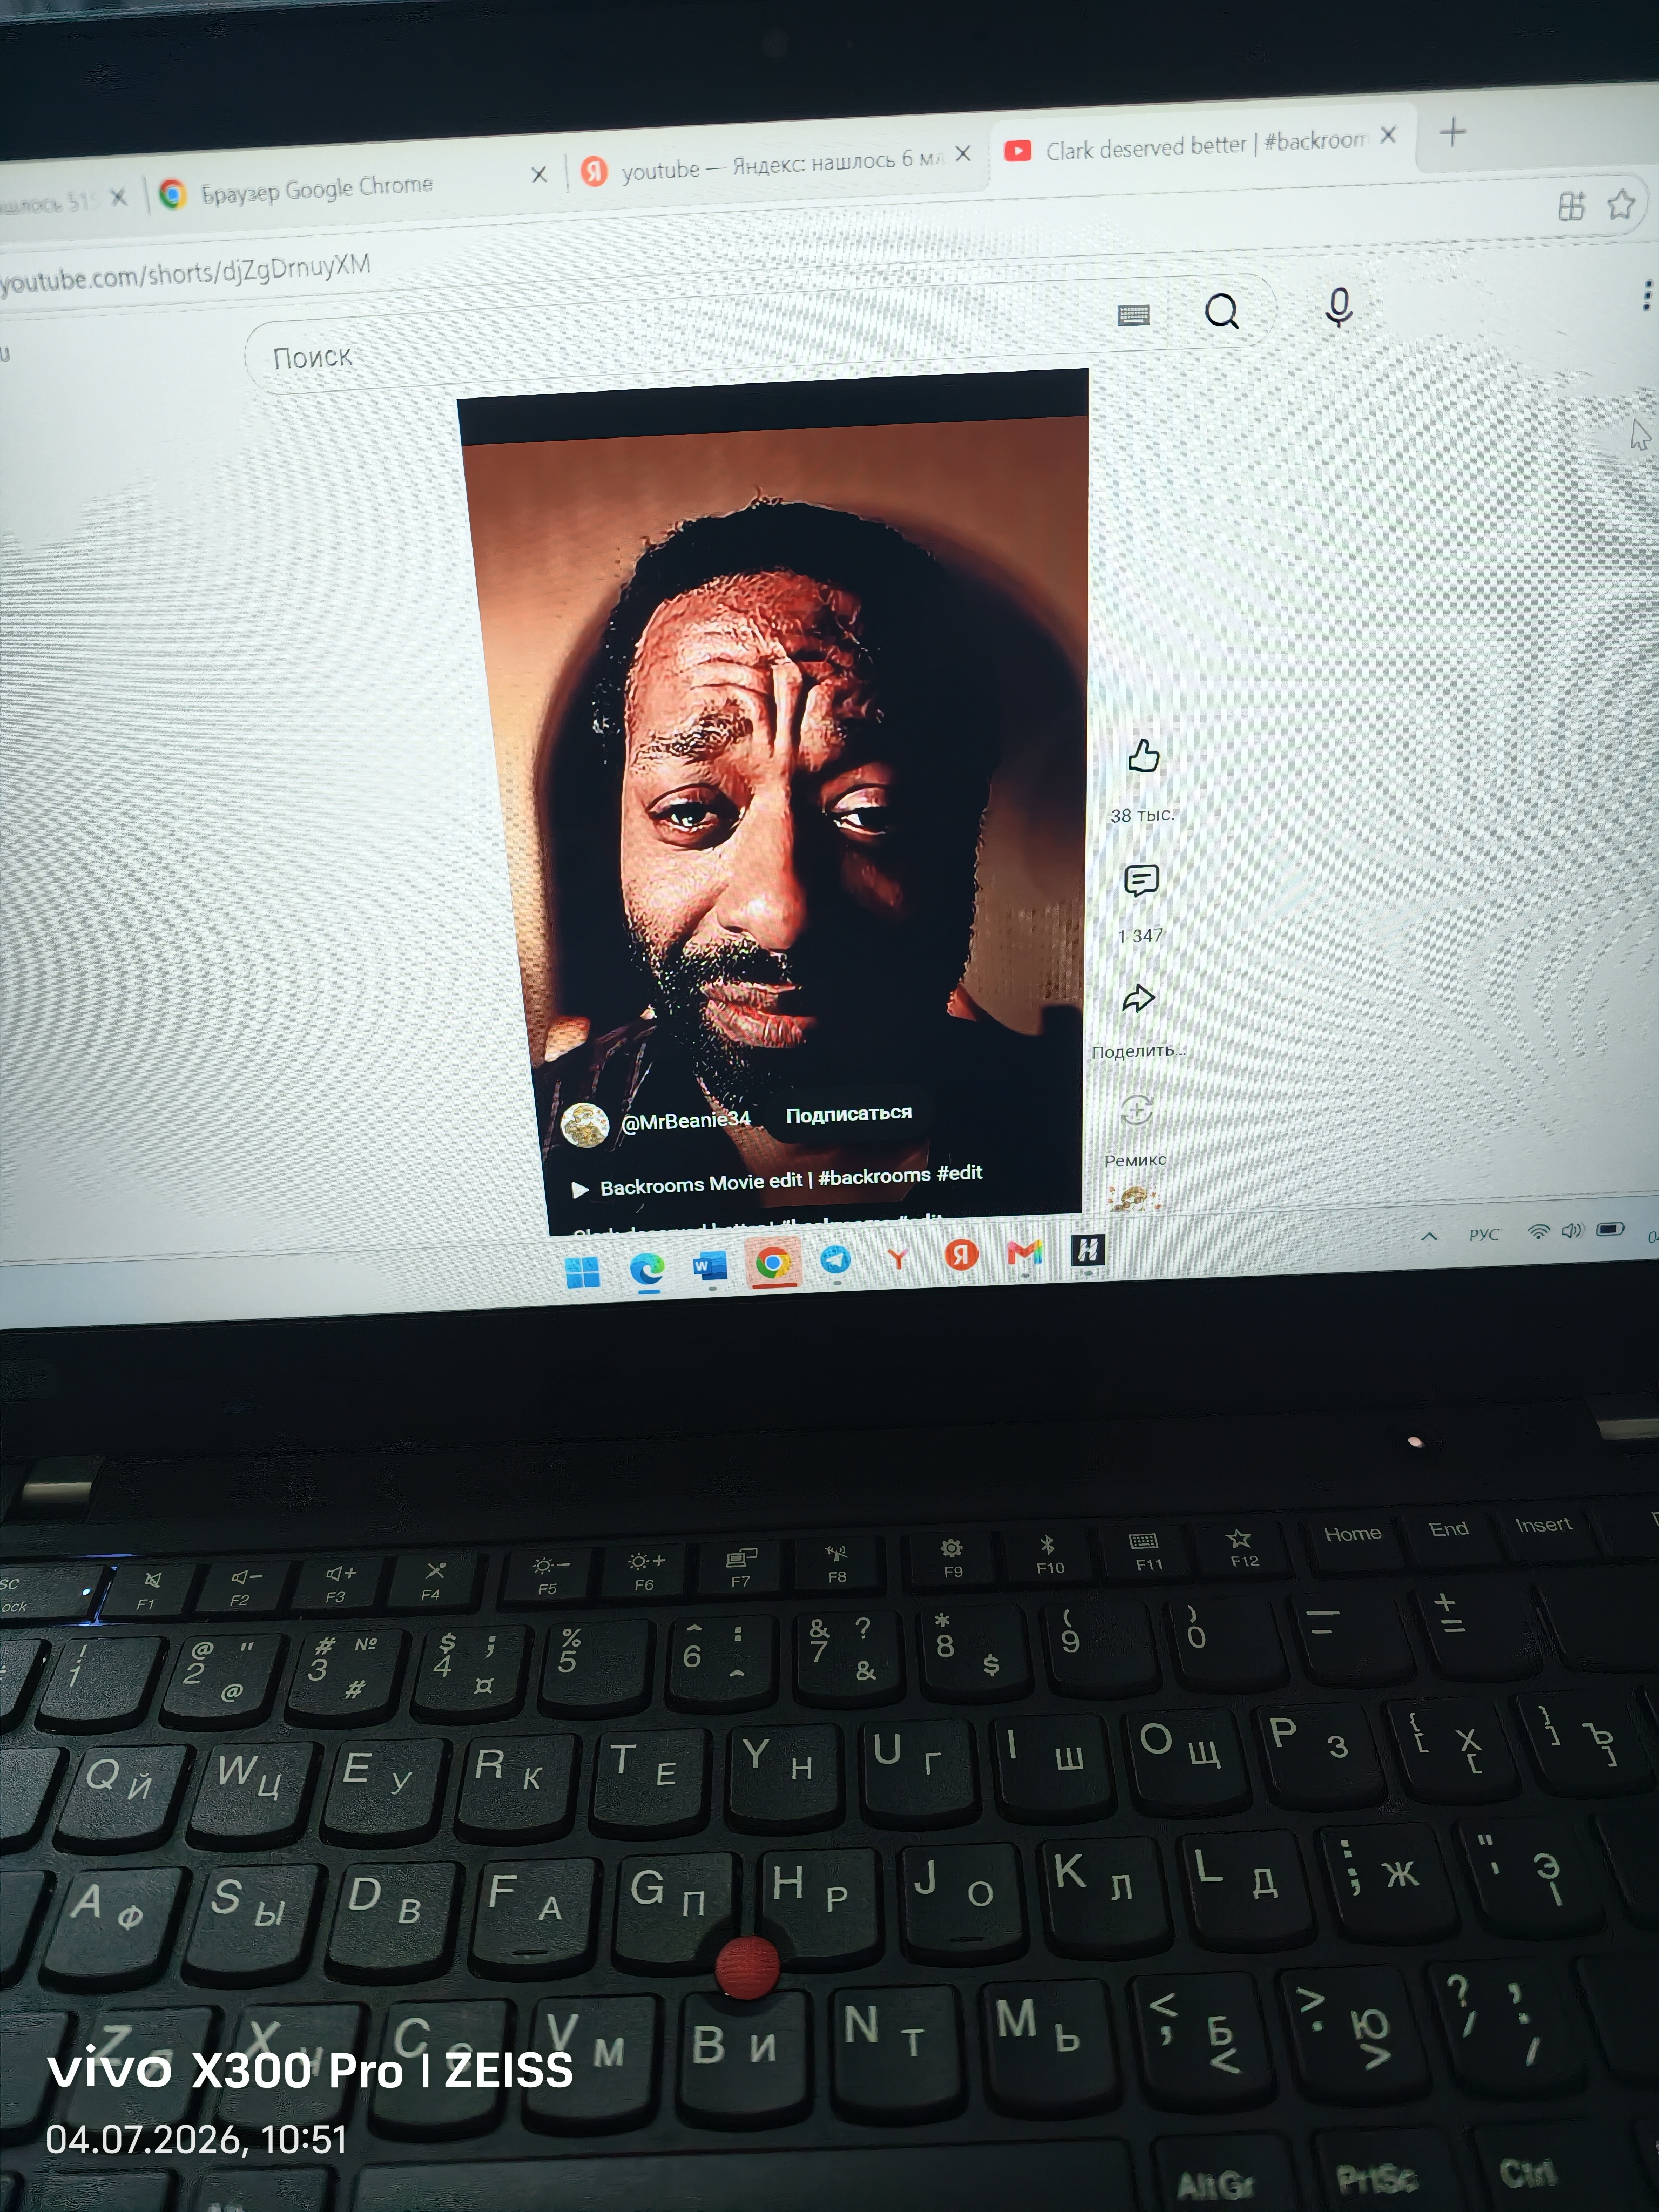Open the Windows Start menu
The height and width of the screenshot is (2212, 1659).
582,1272
